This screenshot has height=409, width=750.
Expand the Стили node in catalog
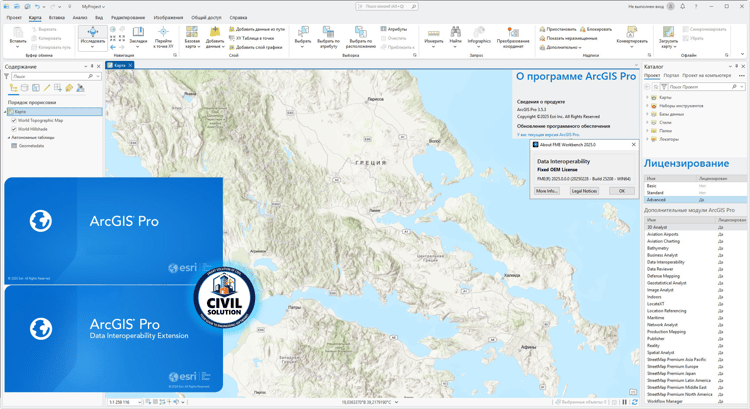(x=647, y=122)
